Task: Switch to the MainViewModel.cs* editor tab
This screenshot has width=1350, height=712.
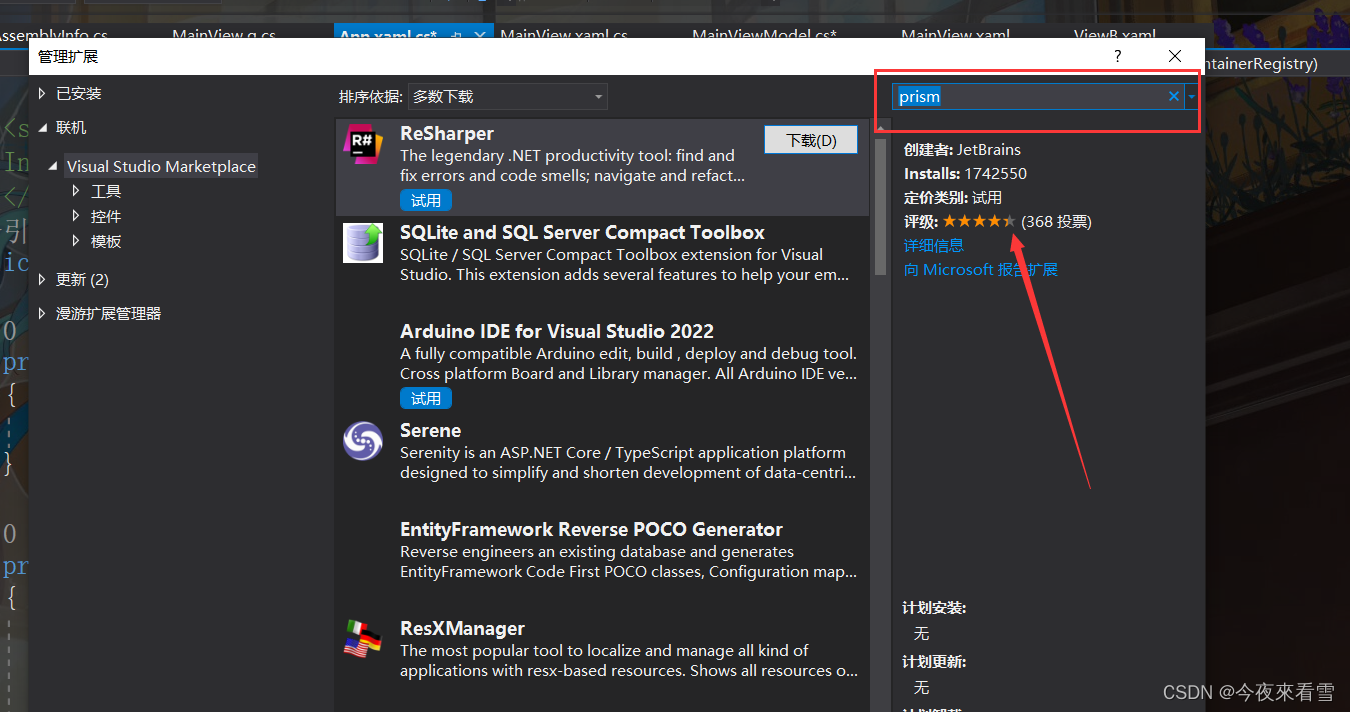Action: pyautogui.click(x=765, y=35)
